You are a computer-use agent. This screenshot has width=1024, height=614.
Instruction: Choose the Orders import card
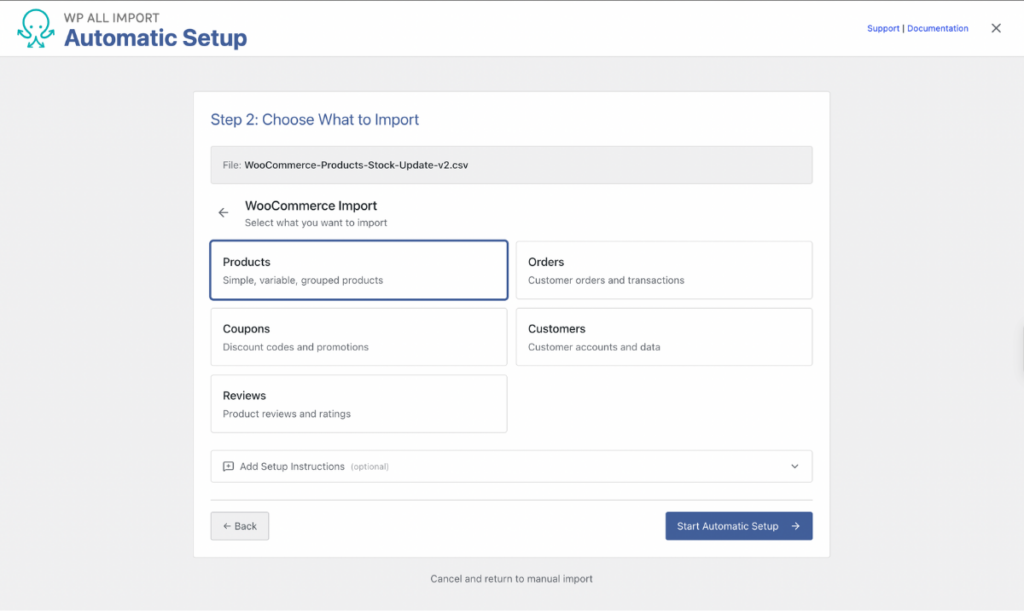click(664, 270)
